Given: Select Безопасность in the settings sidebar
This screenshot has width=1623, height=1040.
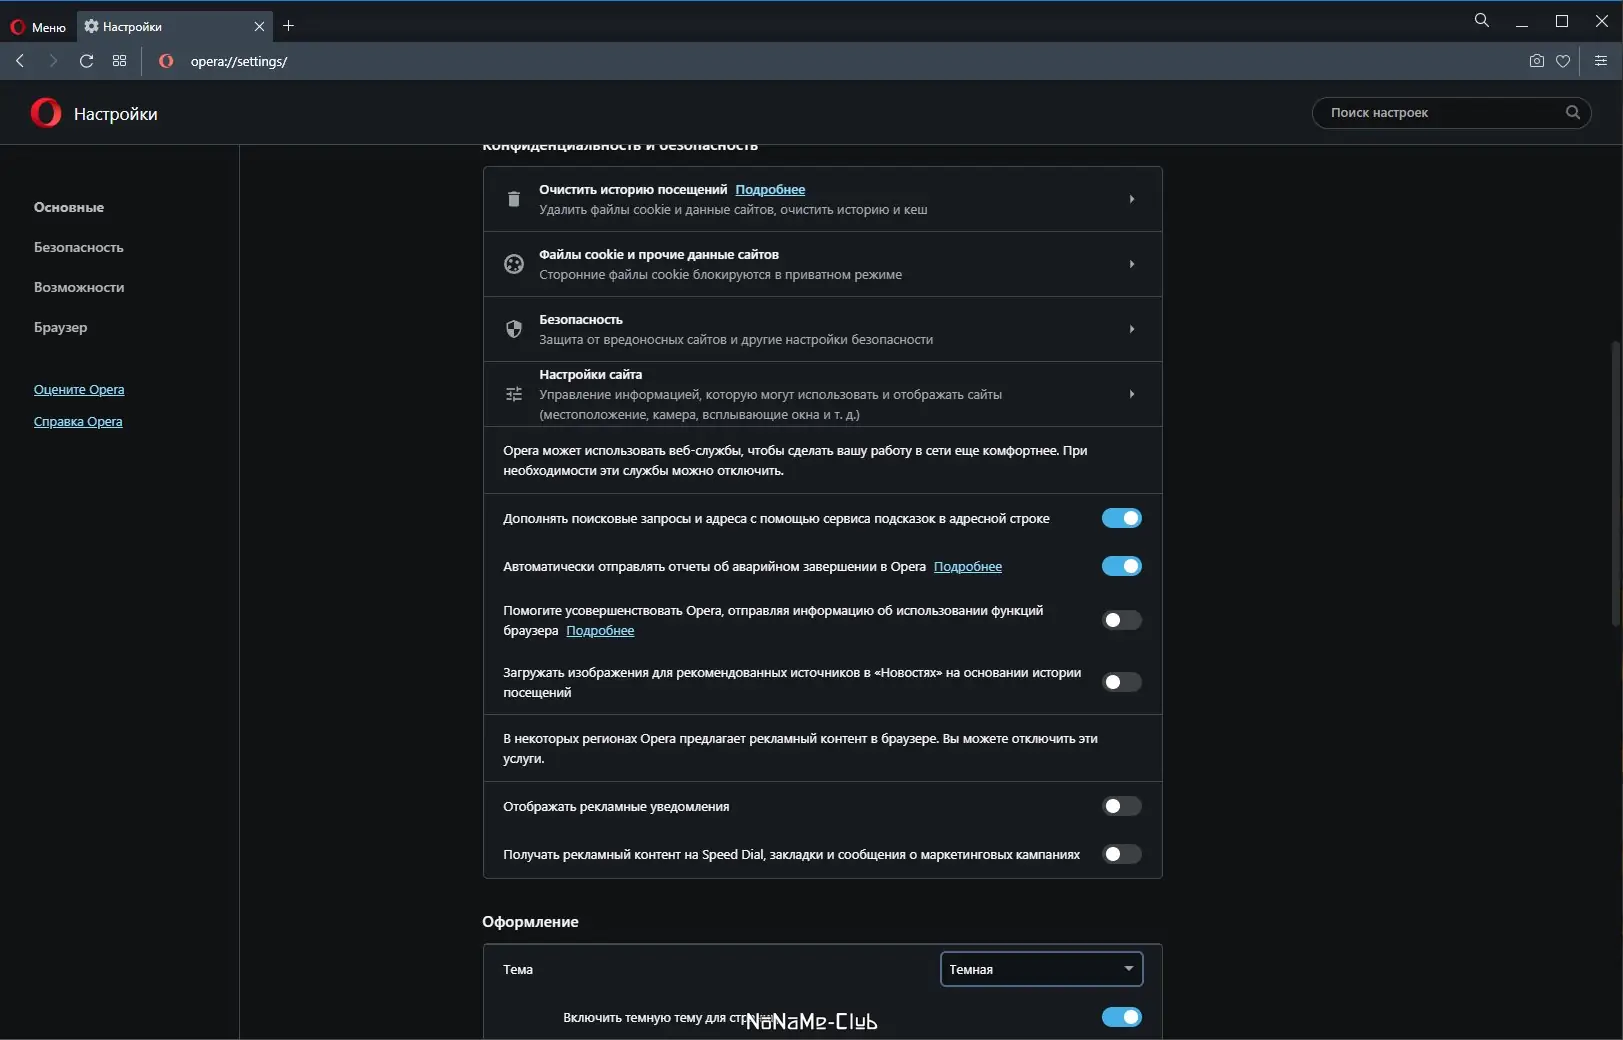Looking at the screenshot, I should 79,247.
